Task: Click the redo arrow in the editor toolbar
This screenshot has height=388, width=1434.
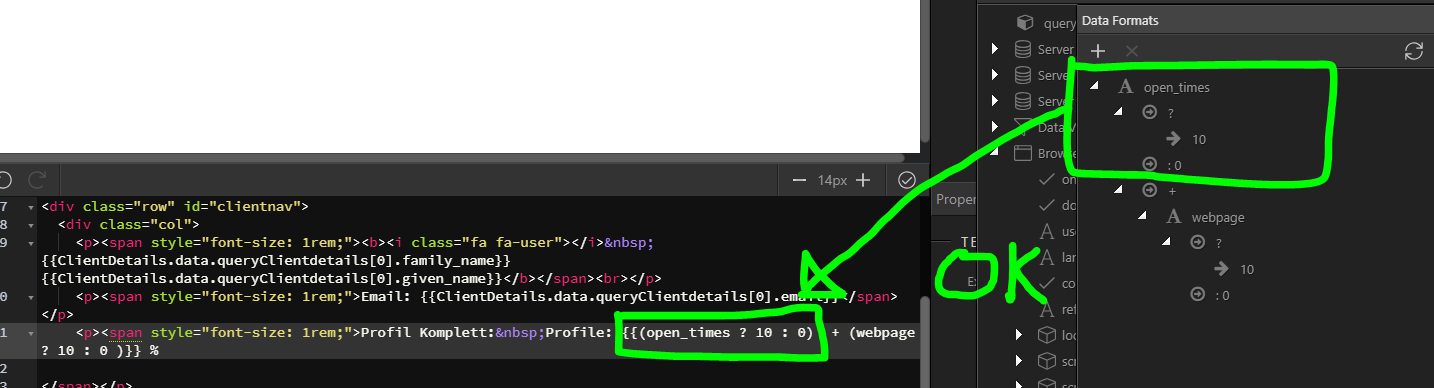Action: point(38,180)
